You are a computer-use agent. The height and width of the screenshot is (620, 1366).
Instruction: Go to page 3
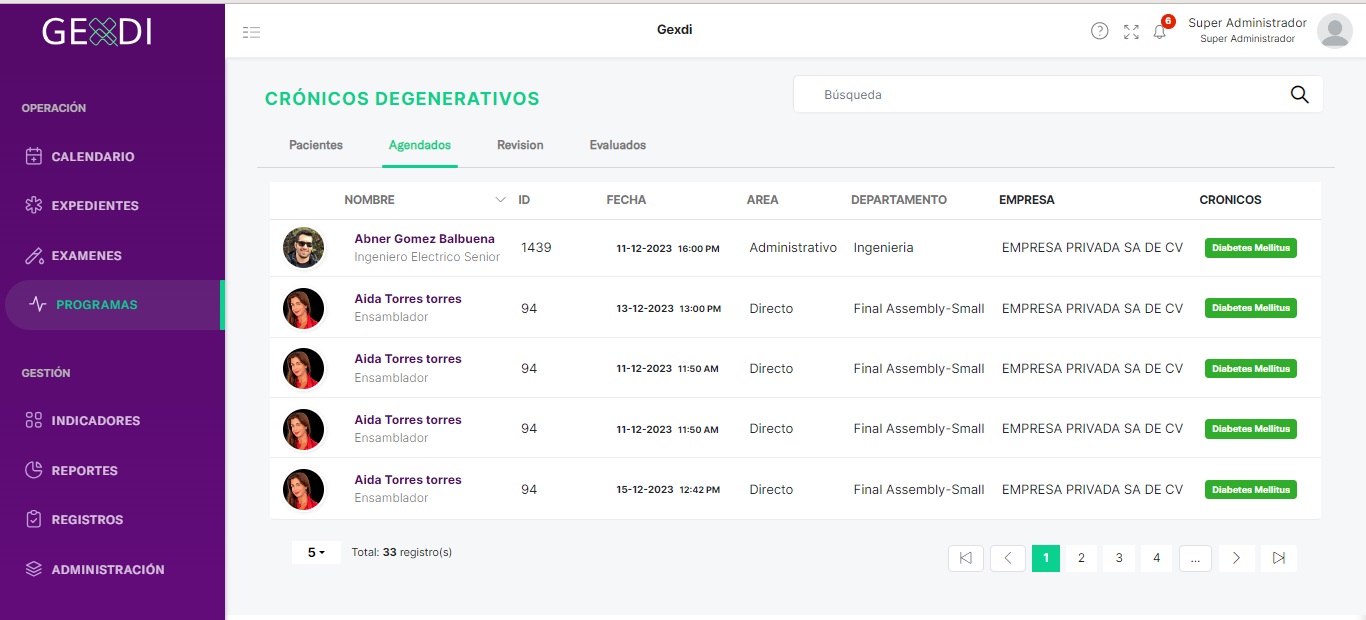tap(1119, 558)
